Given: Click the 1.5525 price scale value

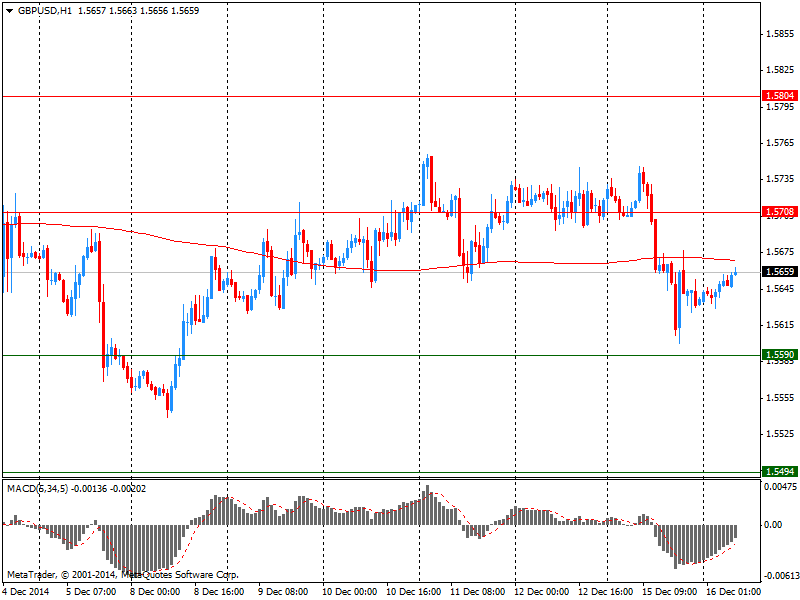Looking at the screenshot, I should [x=780, y=434].
